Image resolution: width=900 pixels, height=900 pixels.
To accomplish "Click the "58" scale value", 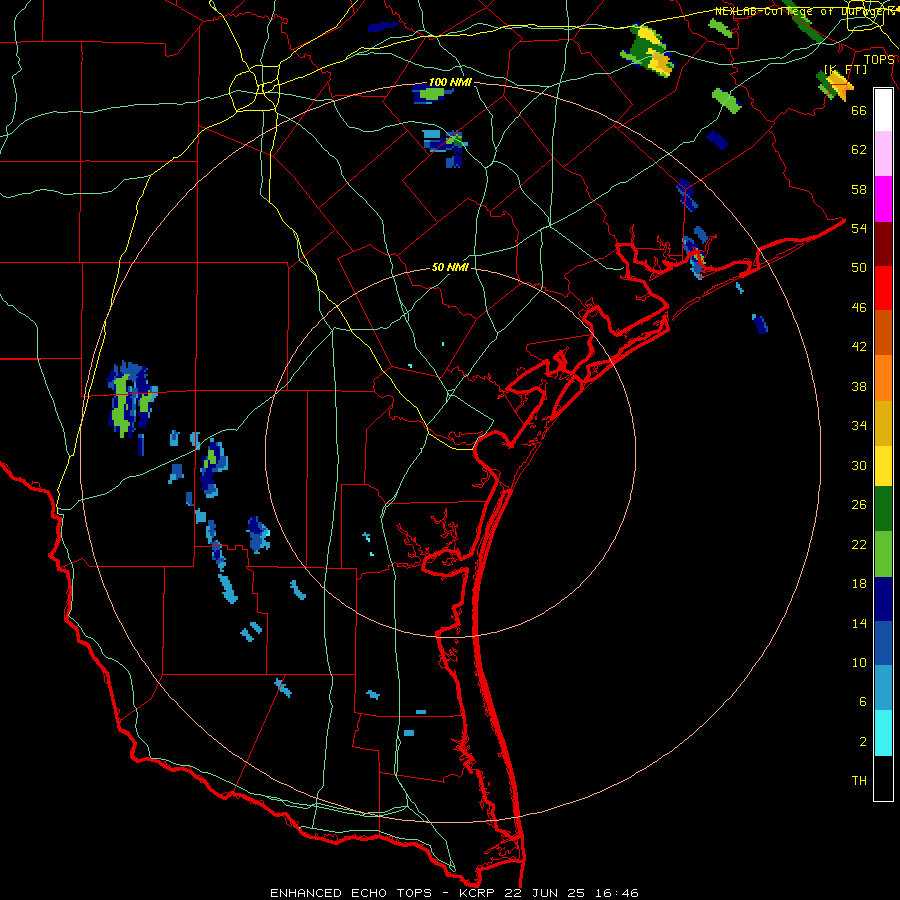I will tap(859, 189).
